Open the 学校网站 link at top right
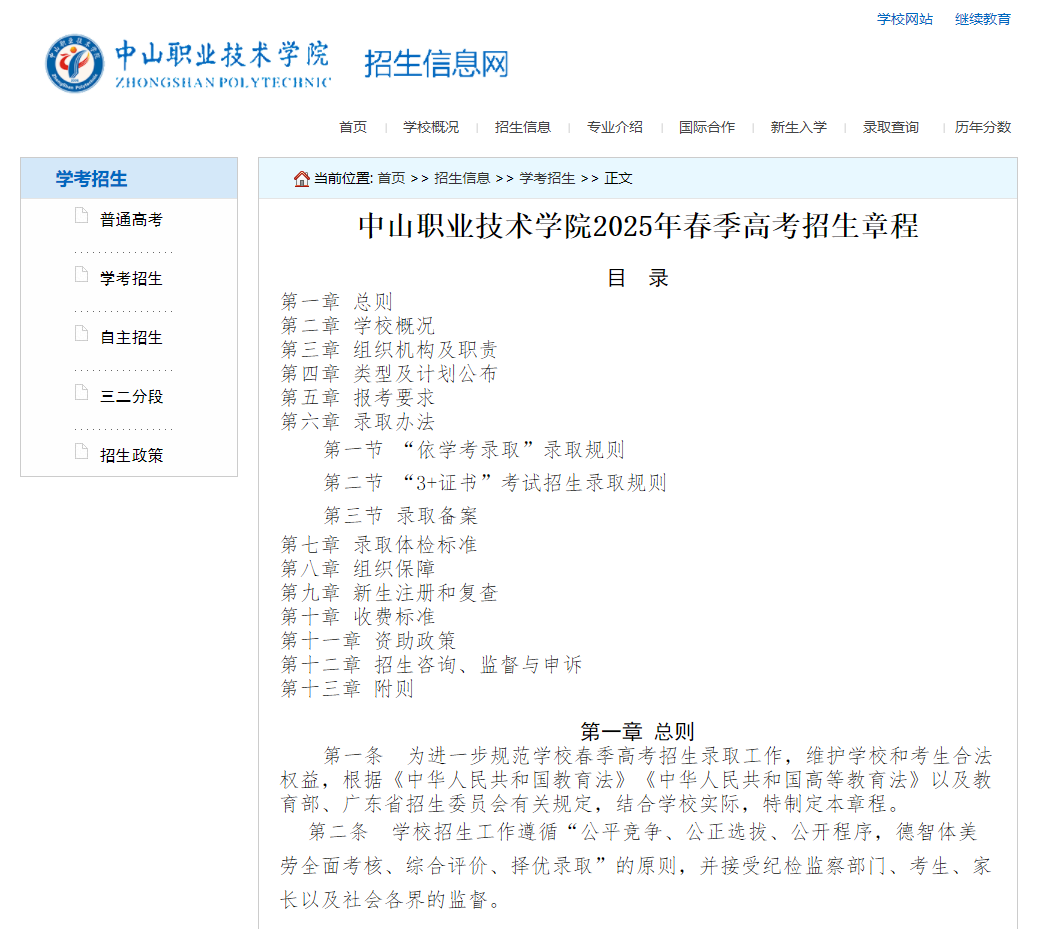The image size is (1044, 929). pyautogui.click(x=902, y=18)
